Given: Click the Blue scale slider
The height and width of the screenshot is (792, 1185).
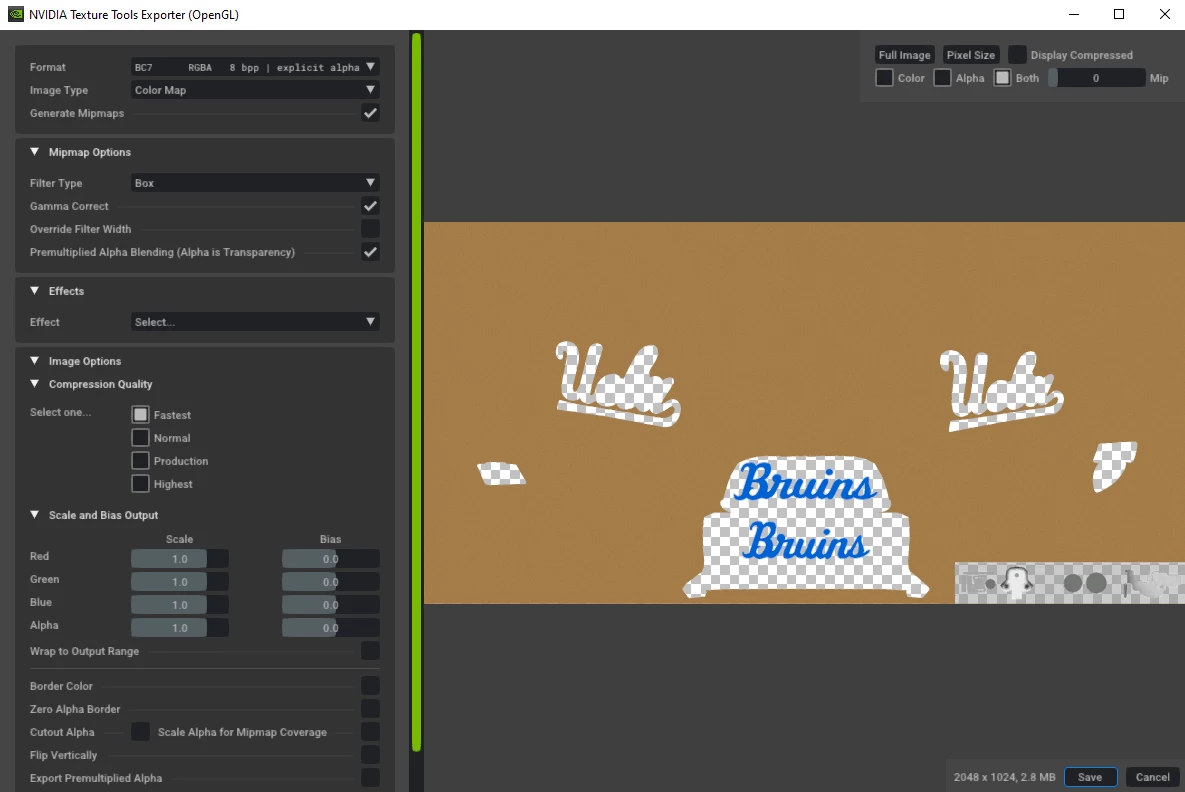Looking at the screenshot, I should pyautogui.click(x=180, y=605).
